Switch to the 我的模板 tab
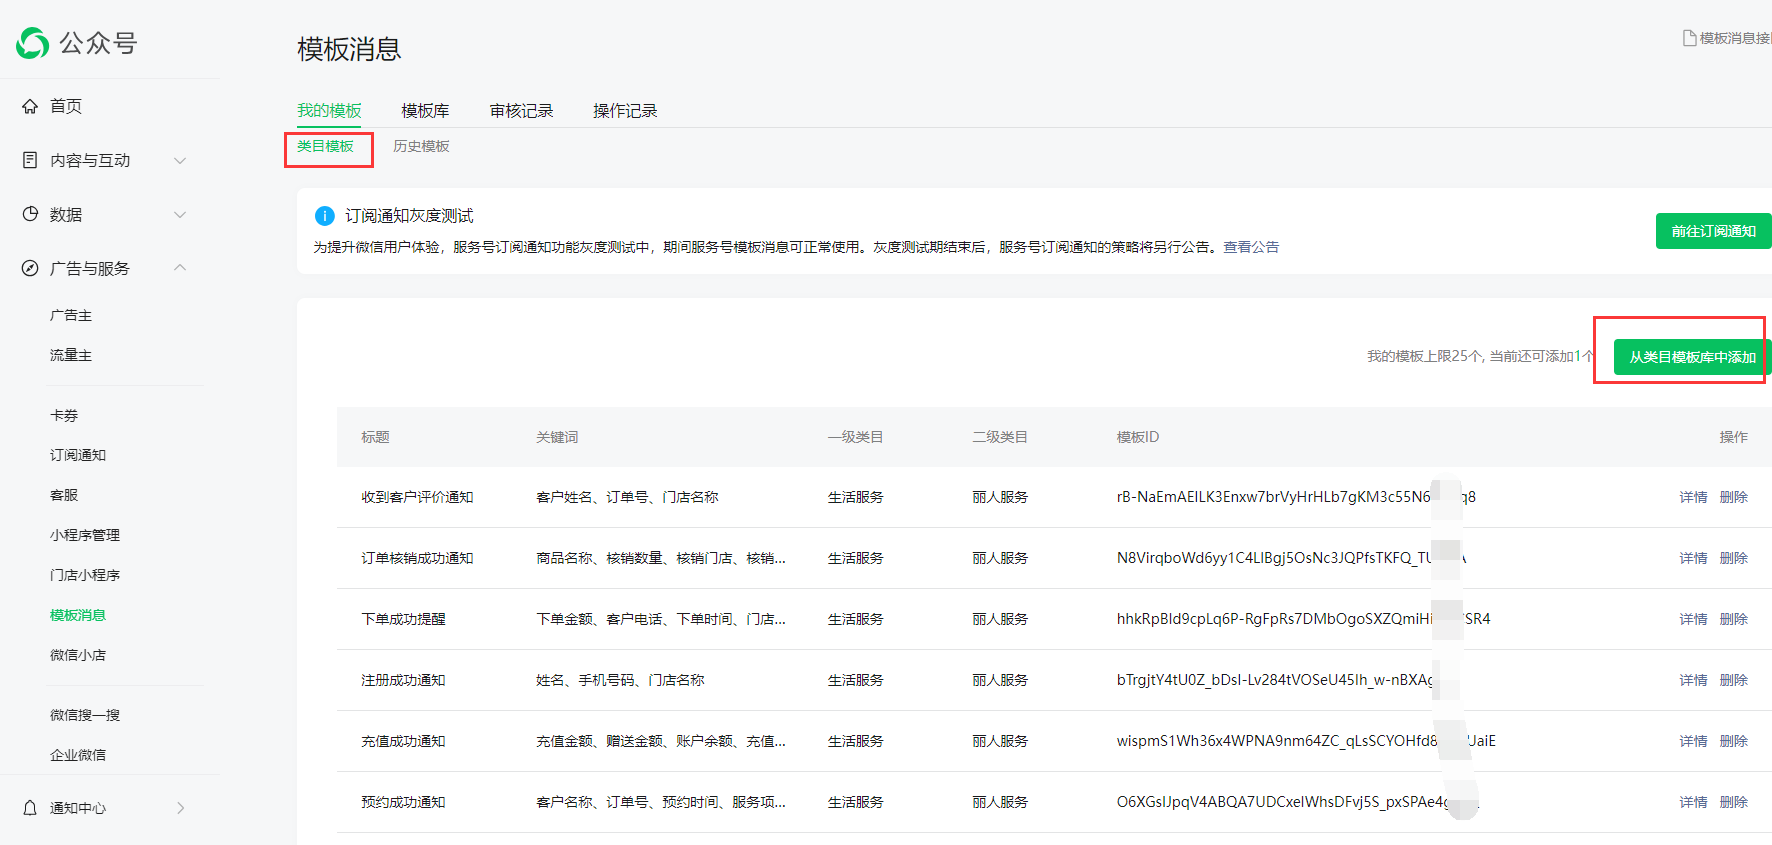Image resolution: width=1772 pixels, height=845 pixels. (329, 111)
